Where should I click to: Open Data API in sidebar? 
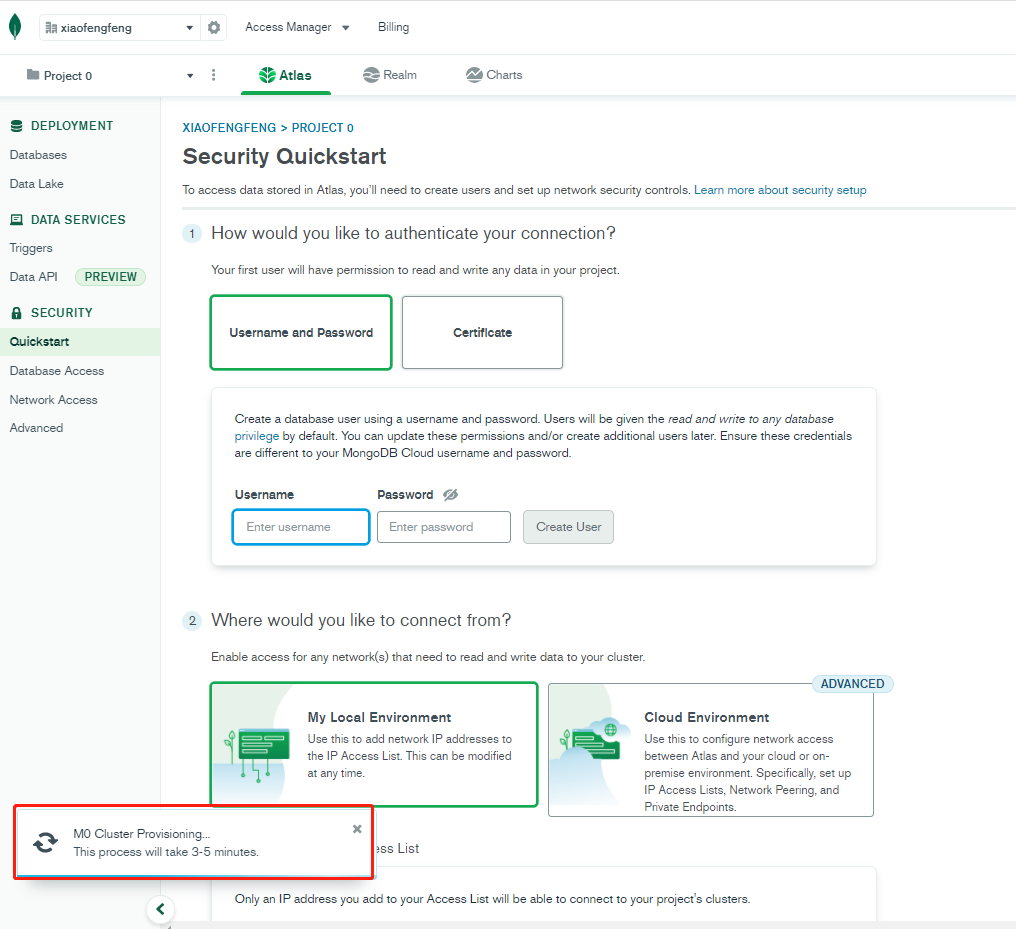[34, 277]
